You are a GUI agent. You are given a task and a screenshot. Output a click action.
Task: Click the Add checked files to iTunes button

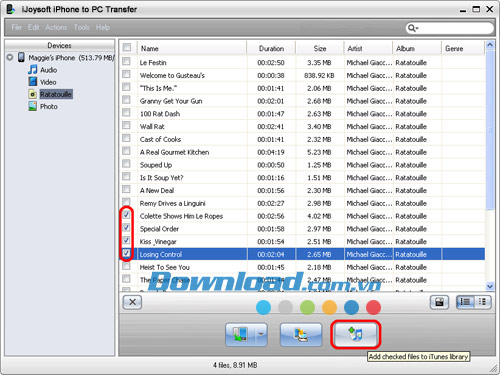tap(356, 334)
